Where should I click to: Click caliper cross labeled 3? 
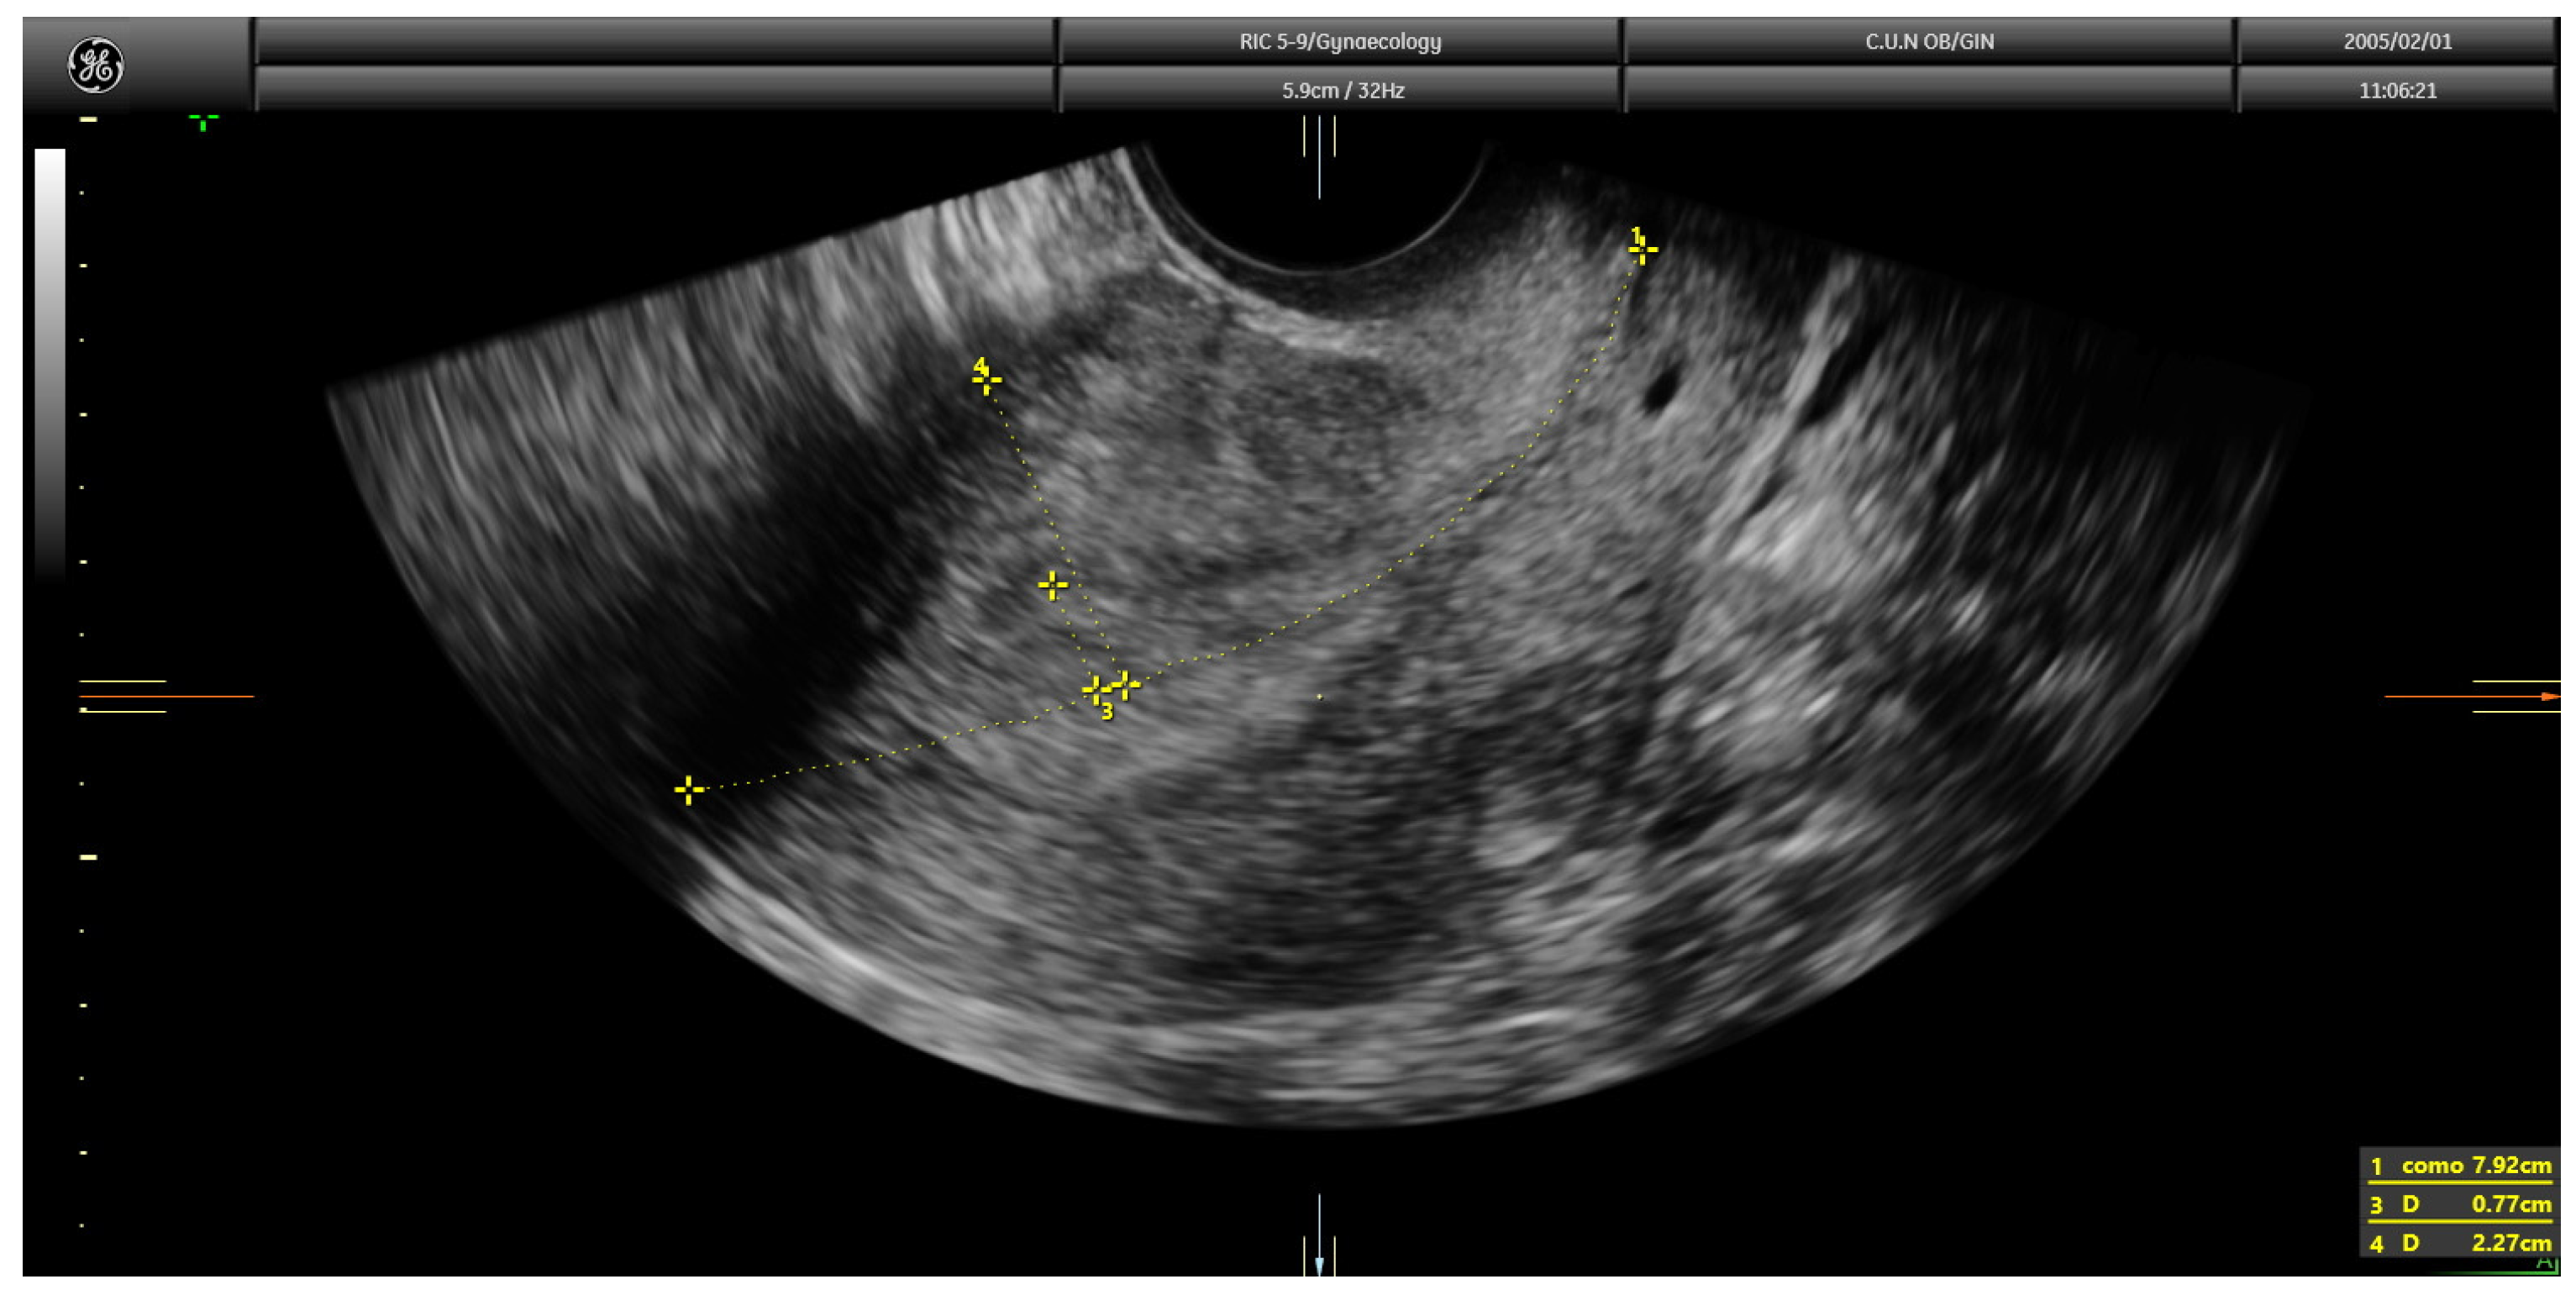[1097, 690]
